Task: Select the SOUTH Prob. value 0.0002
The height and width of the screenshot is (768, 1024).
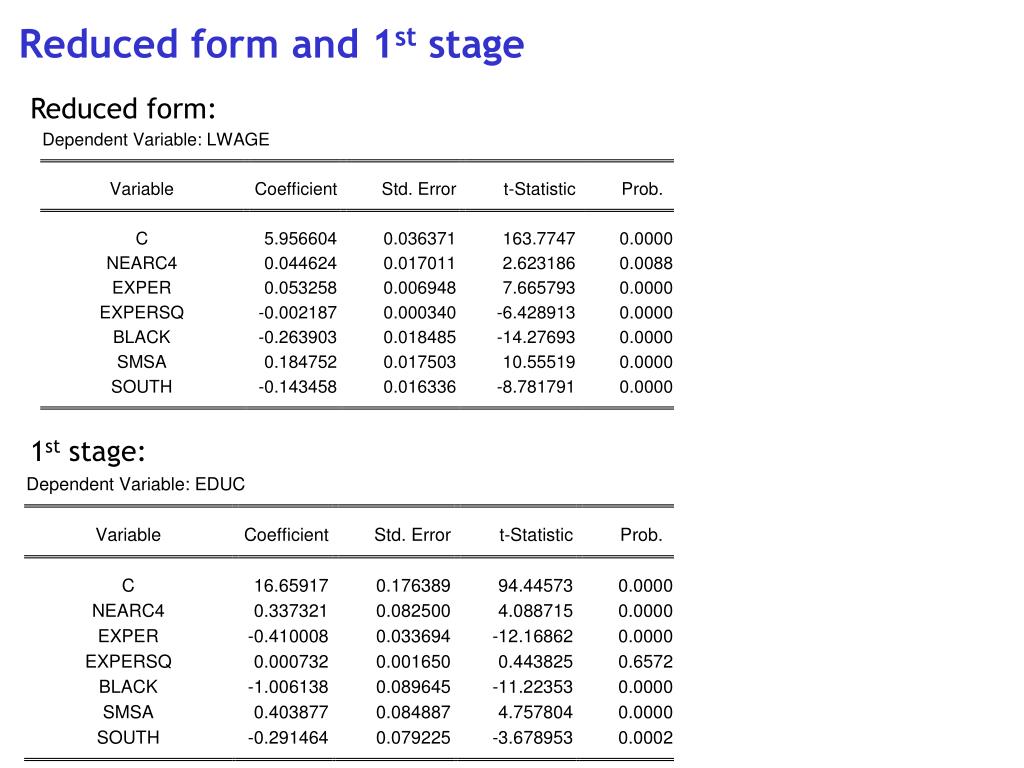Action: click(x=645, y=737)
